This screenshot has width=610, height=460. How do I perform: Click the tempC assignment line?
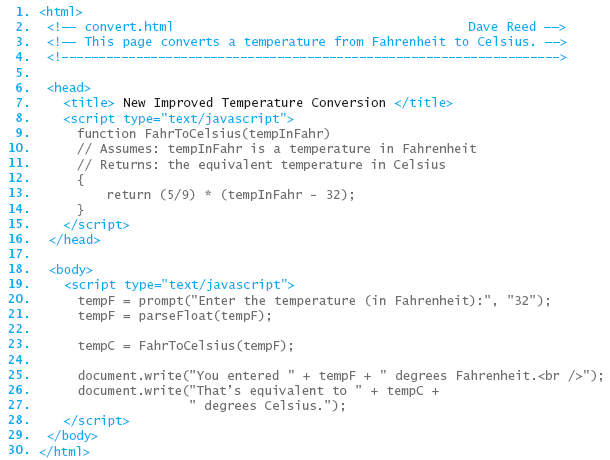[186, 346]
